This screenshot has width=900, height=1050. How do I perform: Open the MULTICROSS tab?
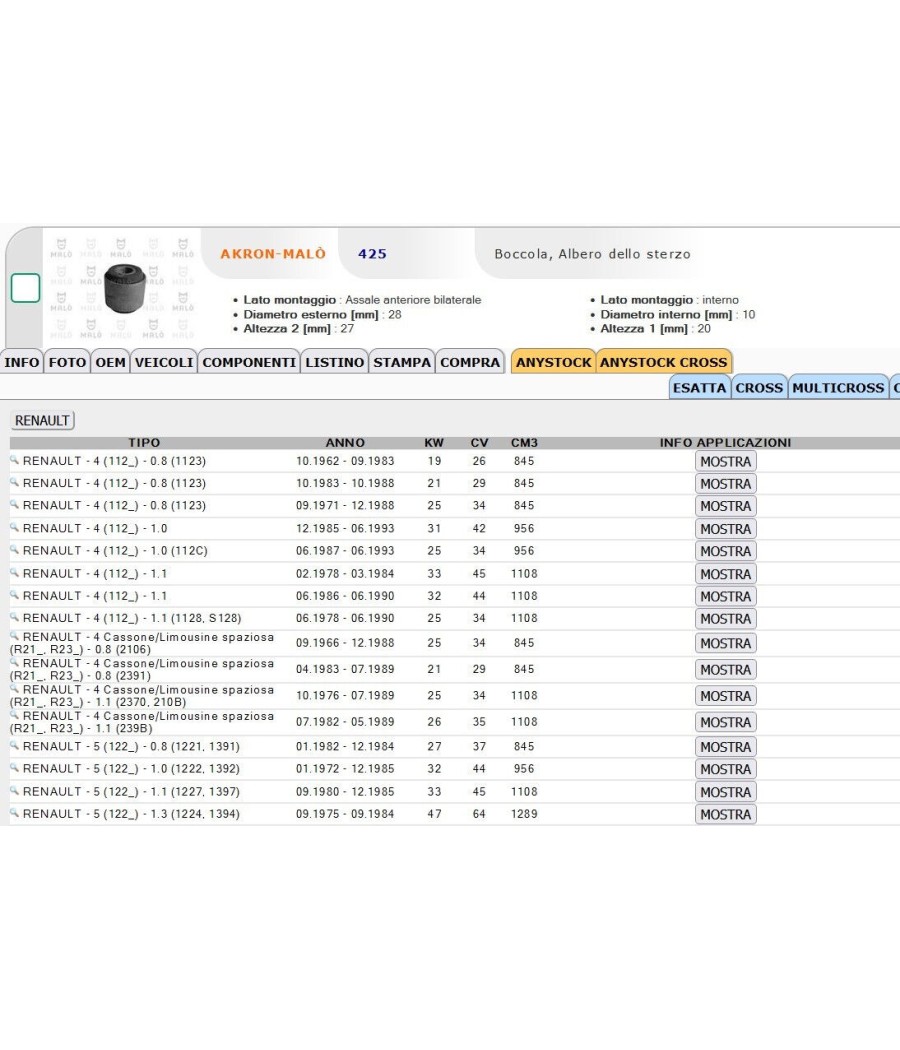(x=838, y=388)
